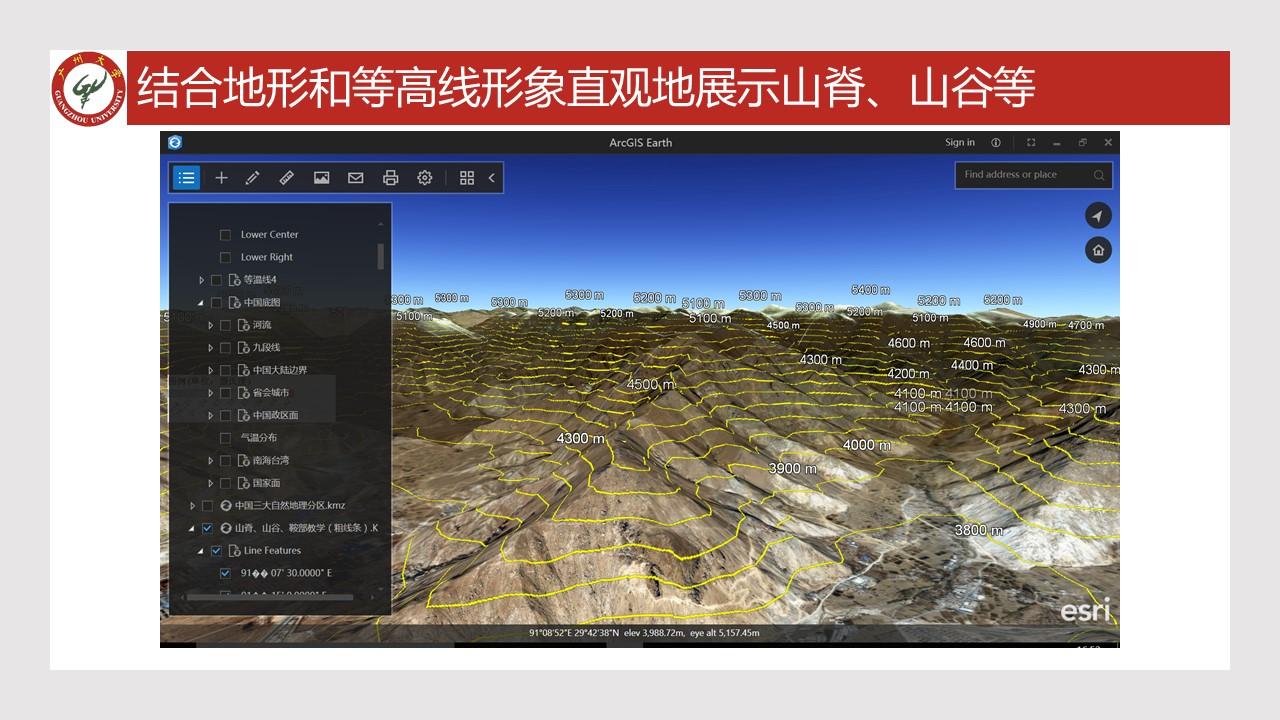The height and width of the screenshot is (720, 1280).
Task: Select the 中国大陆边界 layer name
Action: 280,370
